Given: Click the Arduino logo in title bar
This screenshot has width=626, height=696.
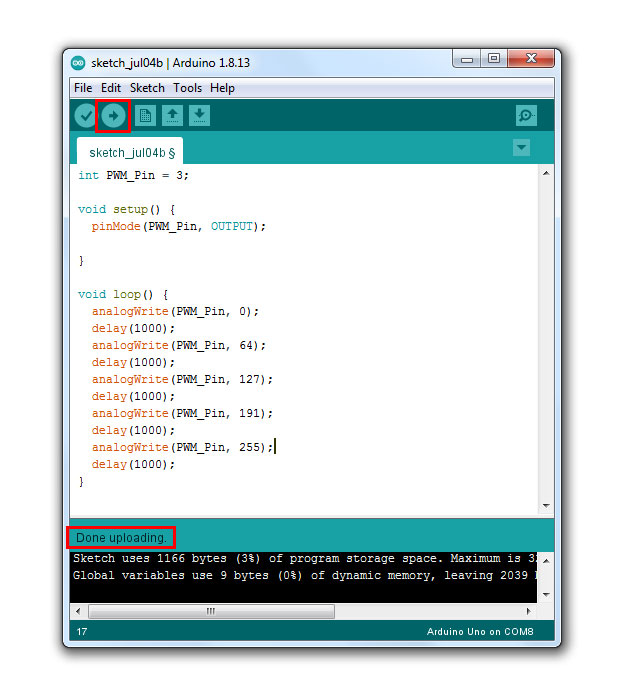Looking at the screenshot, I should [78, 63].
